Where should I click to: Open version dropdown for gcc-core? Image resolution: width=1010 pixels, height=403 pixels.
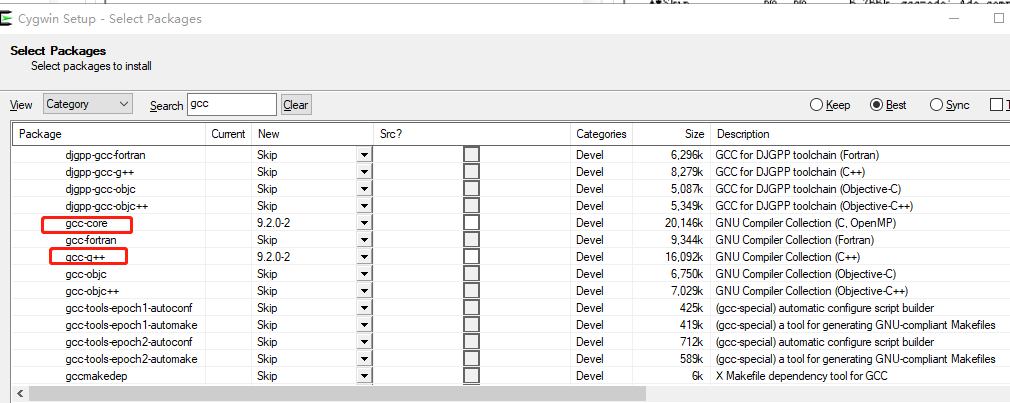tap(364, 222)
